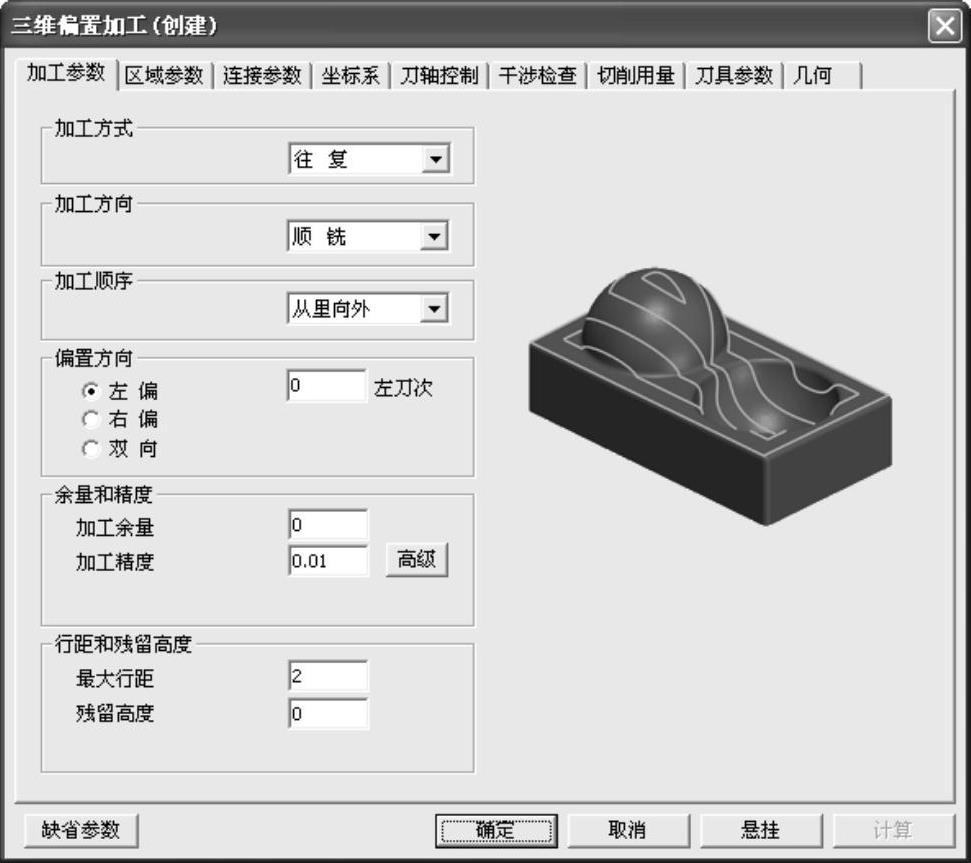
Task: Switch to the 区域参数 tab
Action: (x=164, y=76)
